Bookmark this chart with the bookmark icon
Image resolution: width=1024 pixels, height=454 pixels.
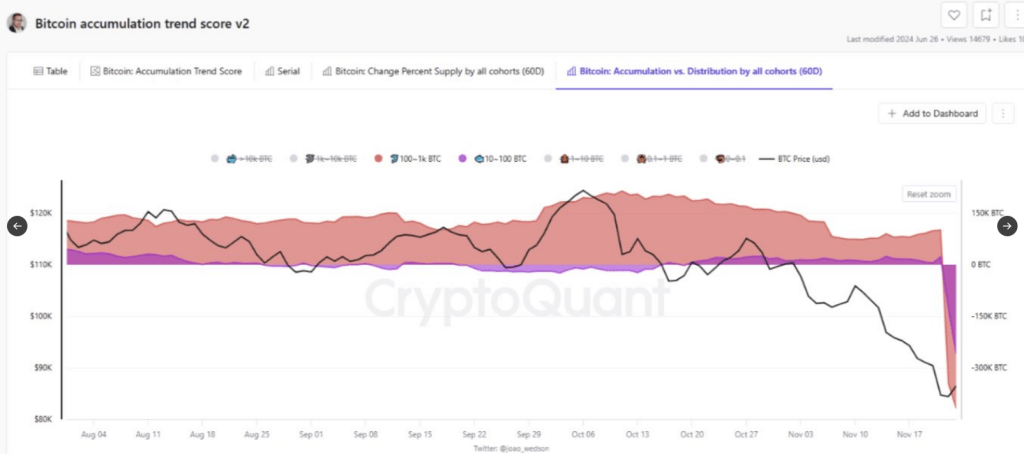tap(986, 15)
